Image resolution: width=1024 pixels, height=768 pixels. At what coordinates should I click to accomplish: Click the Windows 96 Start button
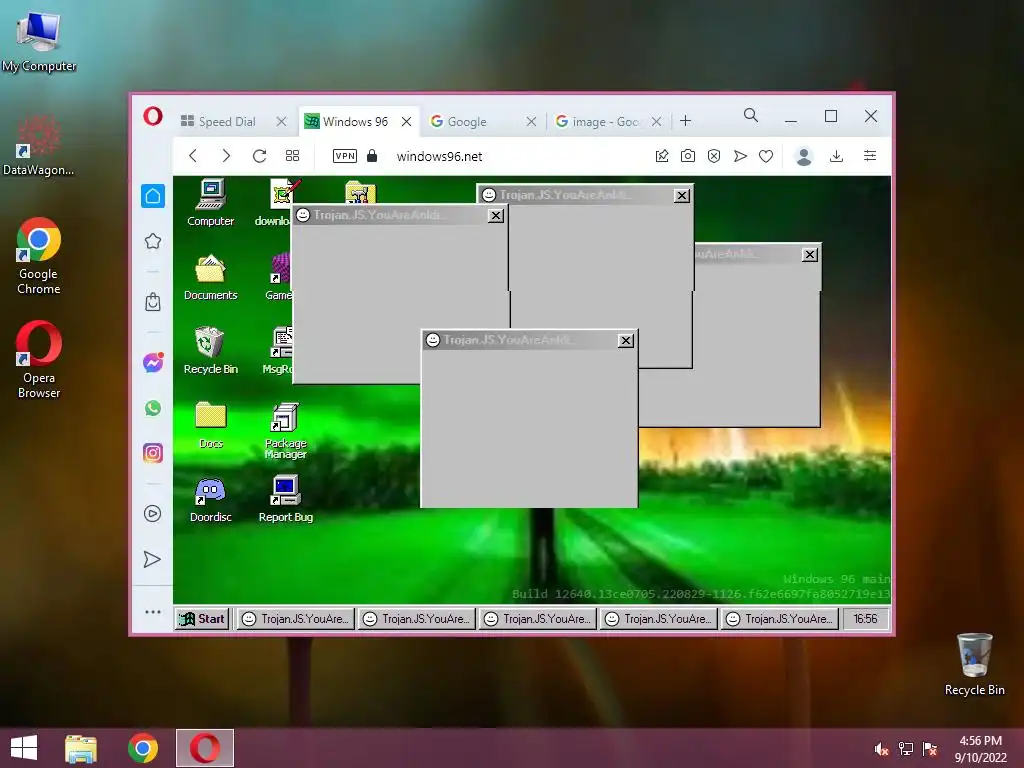(x=202, y=618)
